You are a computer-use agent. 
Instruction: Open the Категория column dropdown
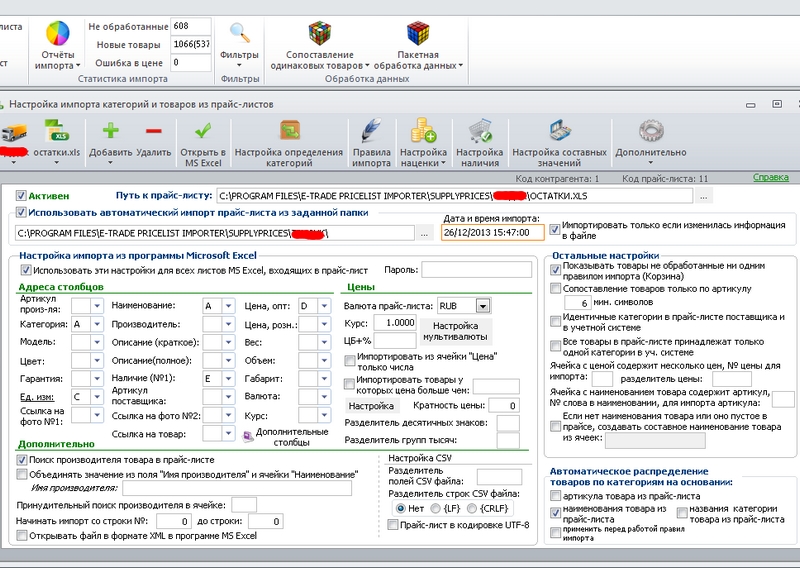pyautogui.click(x=97, y=325)
